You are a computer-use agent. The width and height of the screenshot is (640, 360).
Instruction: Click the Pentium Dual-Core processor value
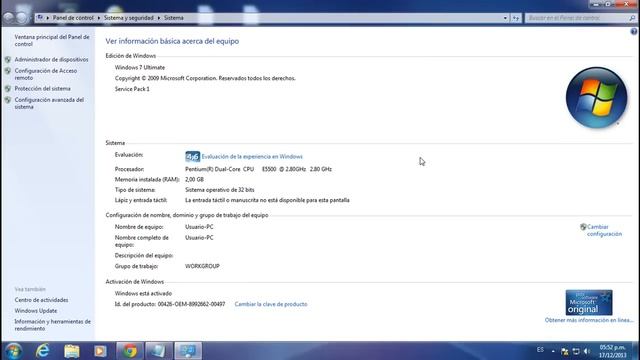pos(258,169)
